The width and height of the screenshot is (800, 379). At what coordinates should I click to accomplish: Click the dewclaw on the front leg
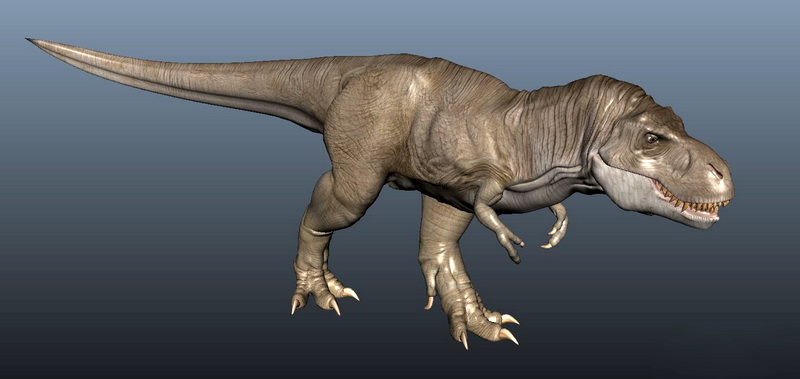(x=429, y=302)
